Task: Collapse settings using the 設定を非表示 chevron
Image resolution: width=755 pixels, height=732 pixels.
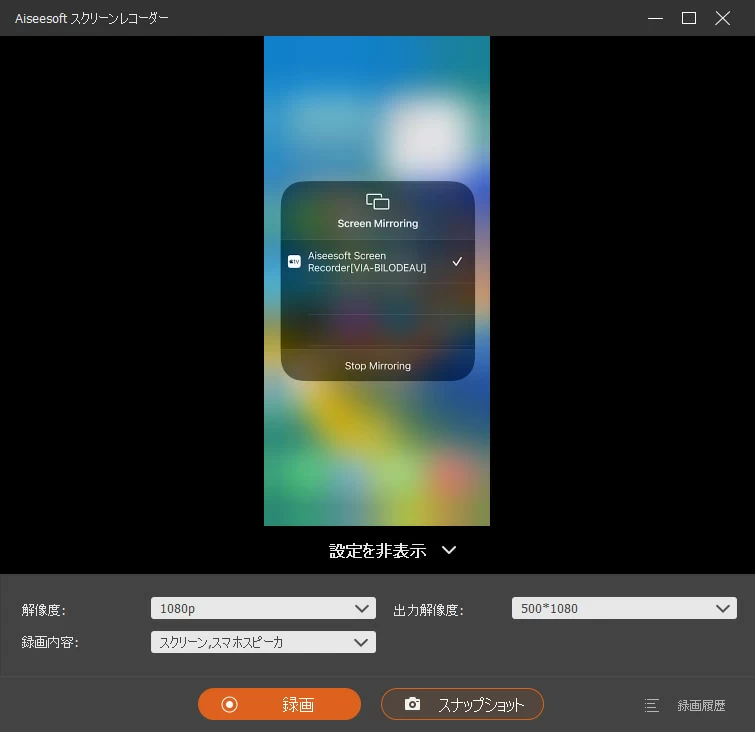Action: [449, 550]
